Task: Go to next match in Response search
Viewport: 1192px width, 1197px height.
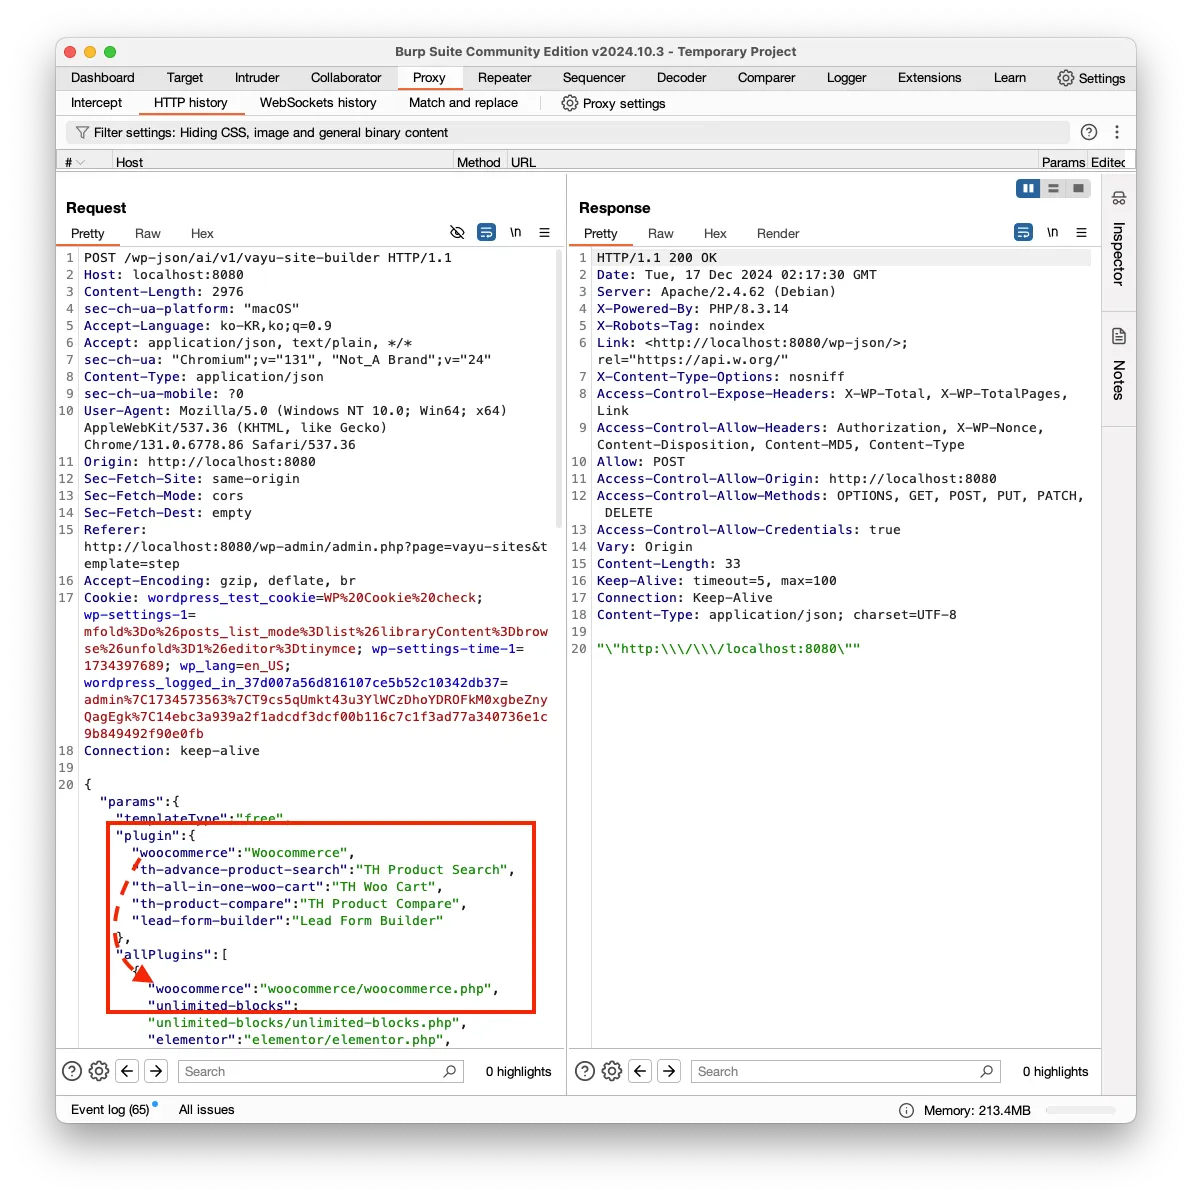Action: pos(669,1071)
